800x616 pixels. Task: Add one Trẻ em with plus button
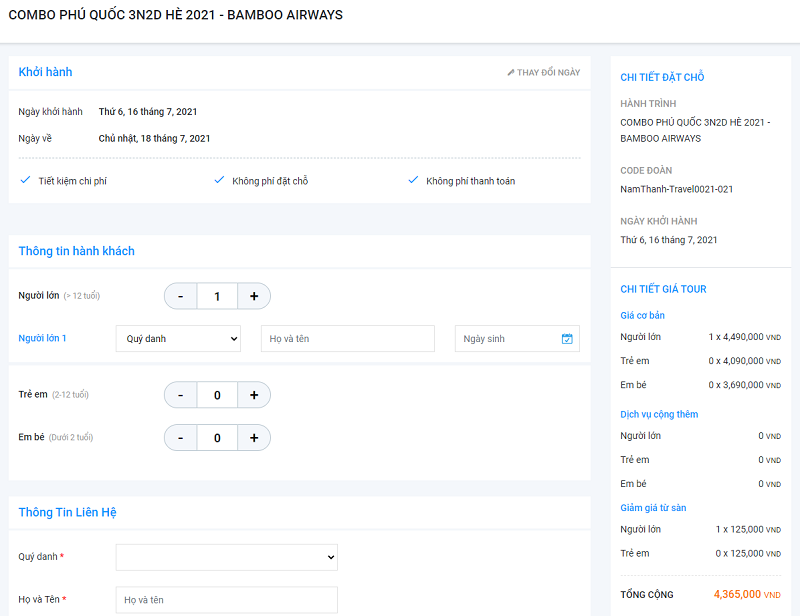coord(254,395)
